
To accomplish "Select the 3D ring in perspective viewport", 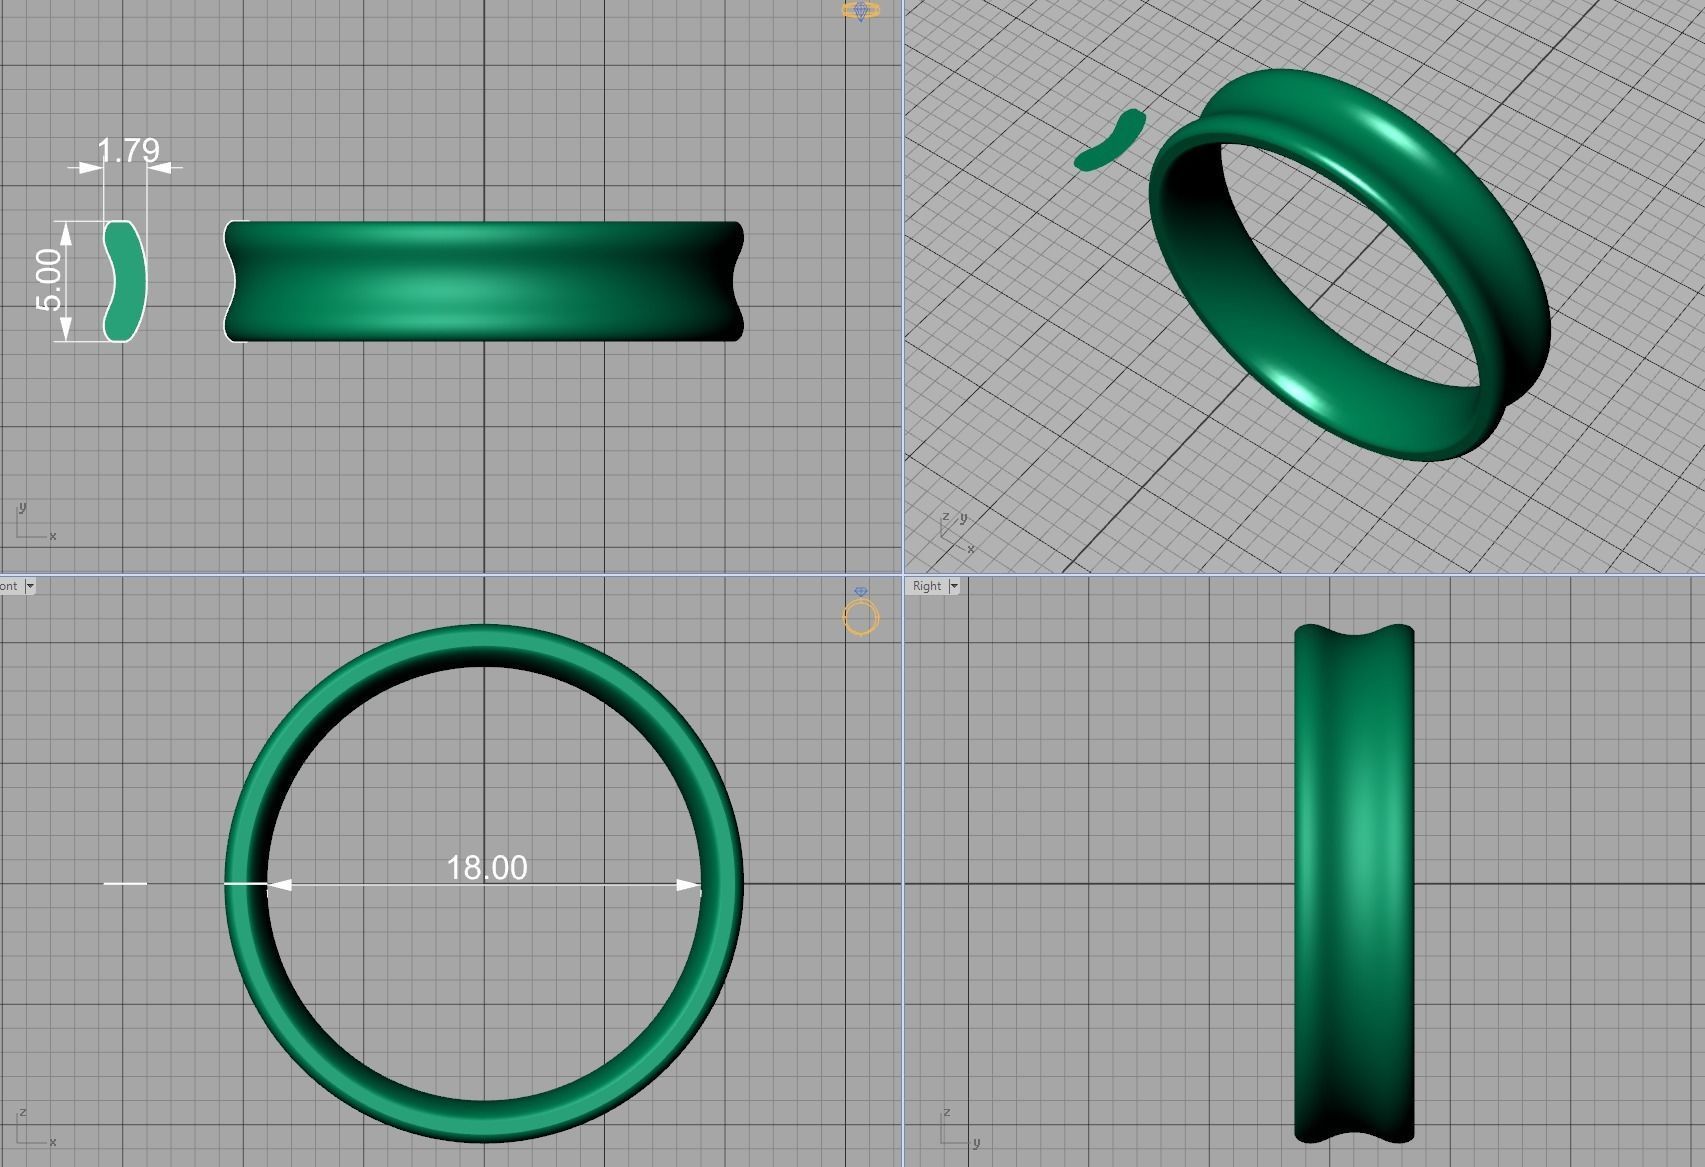I will 1500,250.
